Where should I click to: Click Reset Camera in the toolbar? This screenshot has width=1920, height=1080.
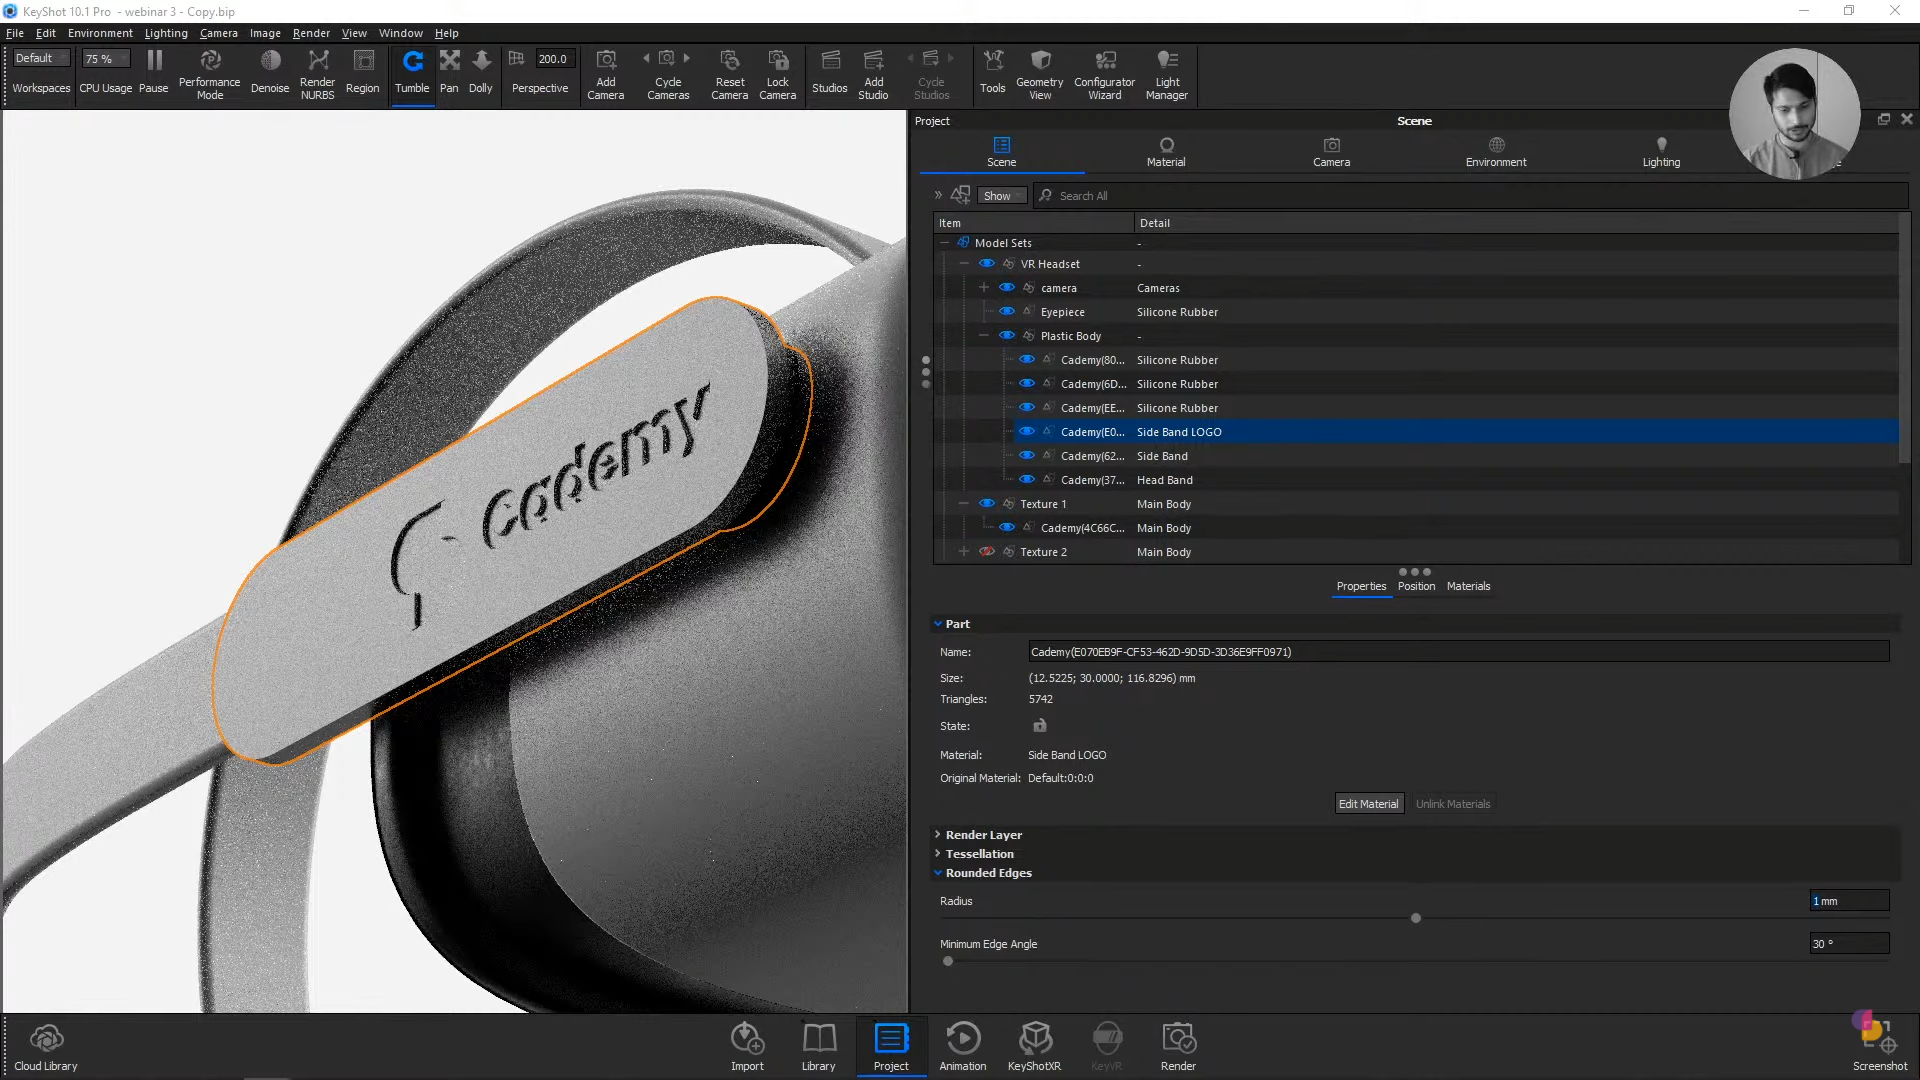730,74
